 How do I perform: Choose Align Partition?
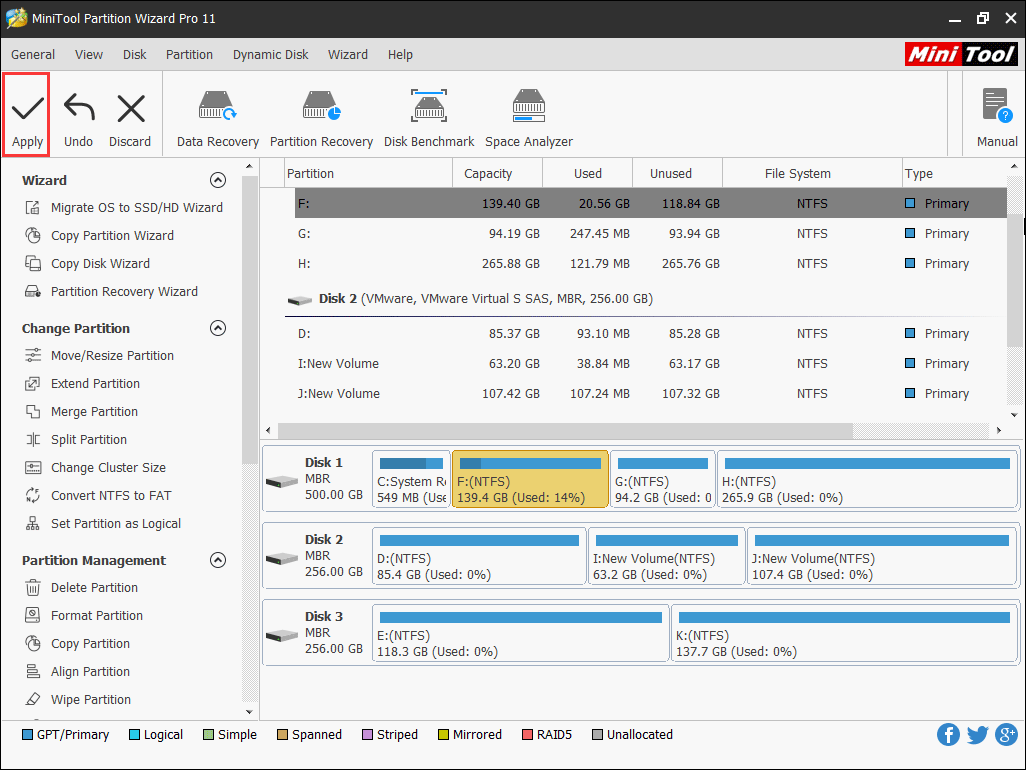78,672
